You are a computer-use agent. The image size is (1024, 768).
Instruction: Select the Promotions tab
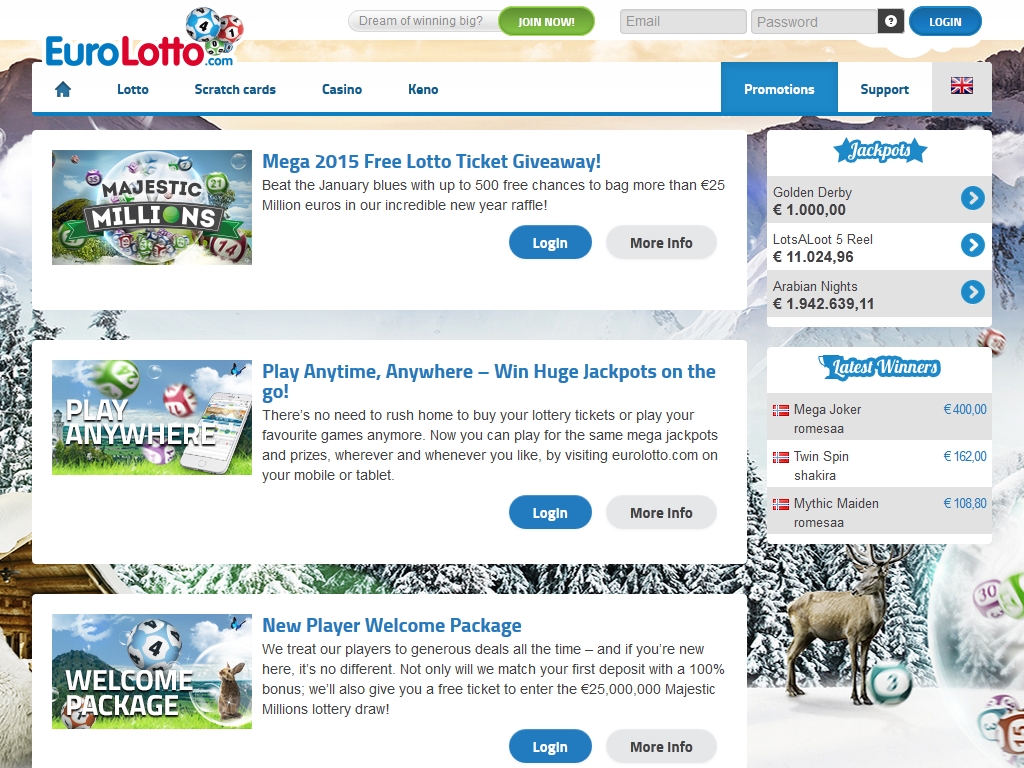779,88
